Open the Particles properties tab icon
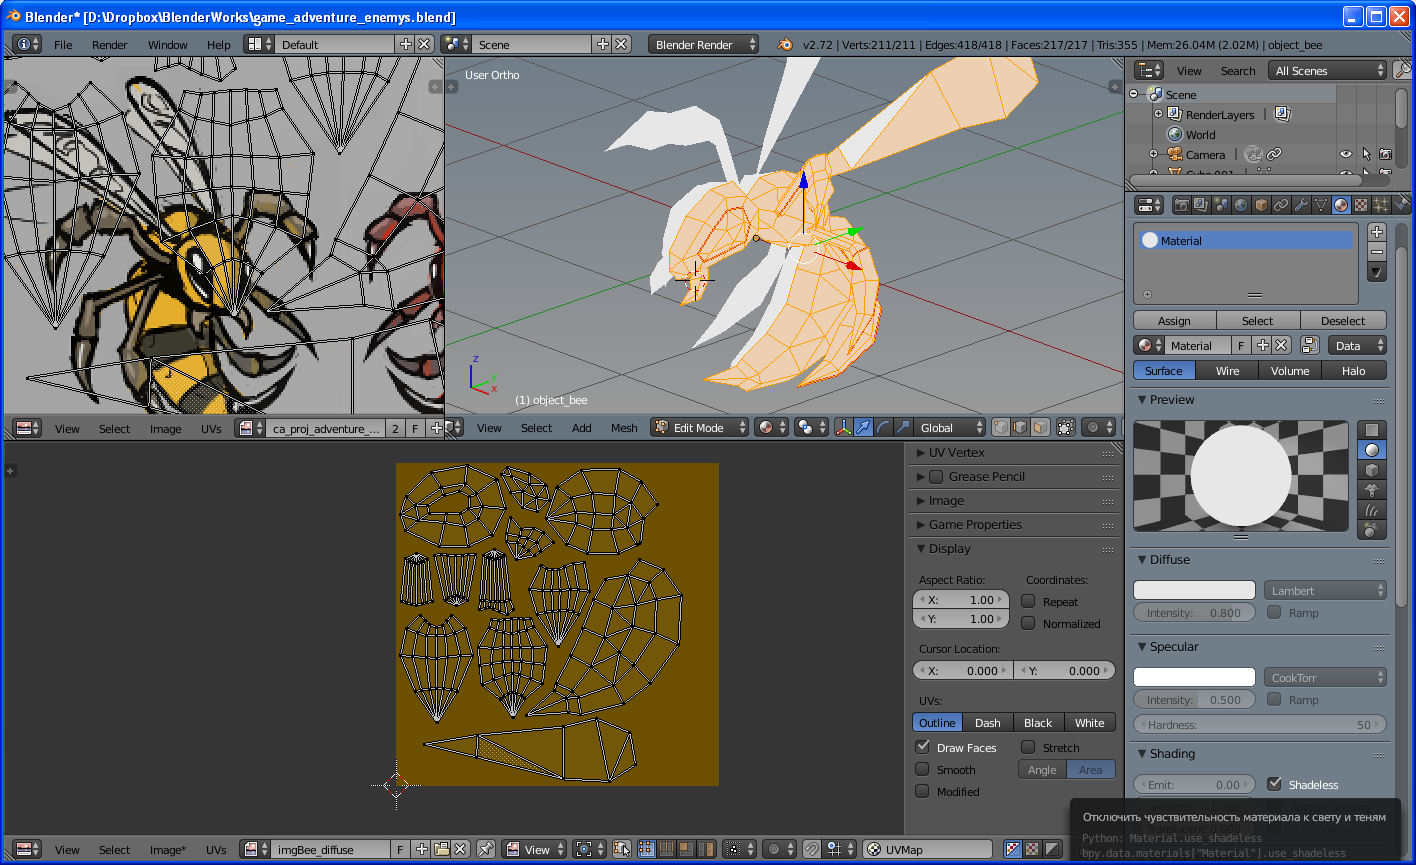Screen dimensions: 1416x865 tap(1381, 205)
